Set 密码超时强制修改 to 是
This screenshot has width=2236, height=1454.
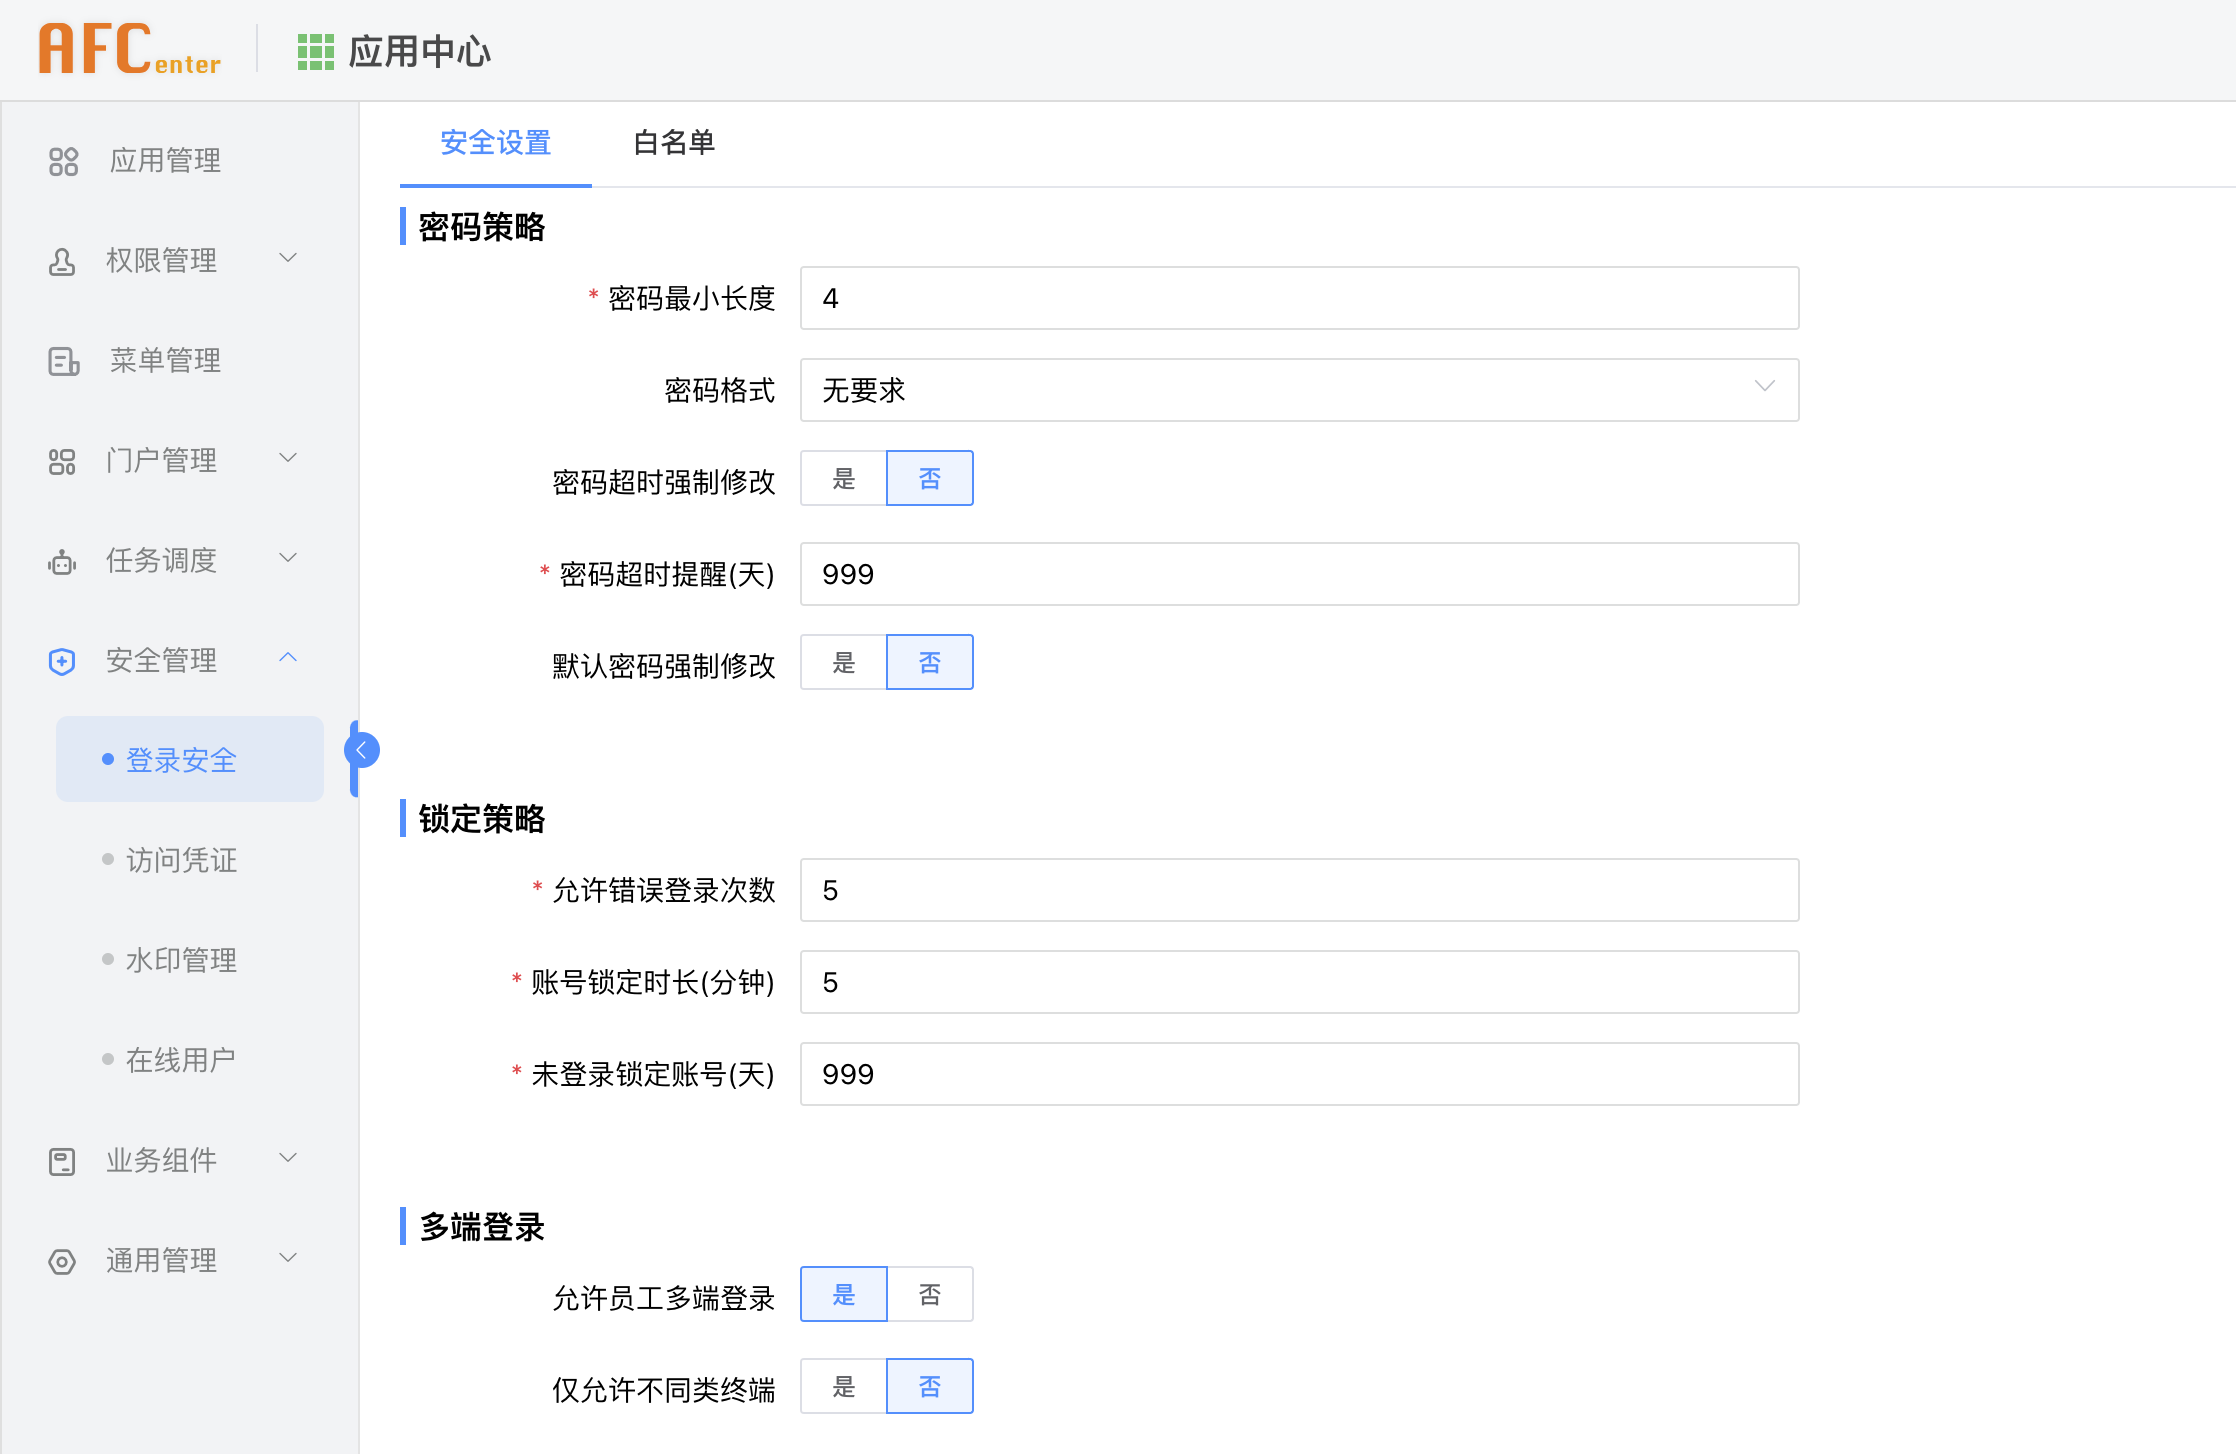843,478
